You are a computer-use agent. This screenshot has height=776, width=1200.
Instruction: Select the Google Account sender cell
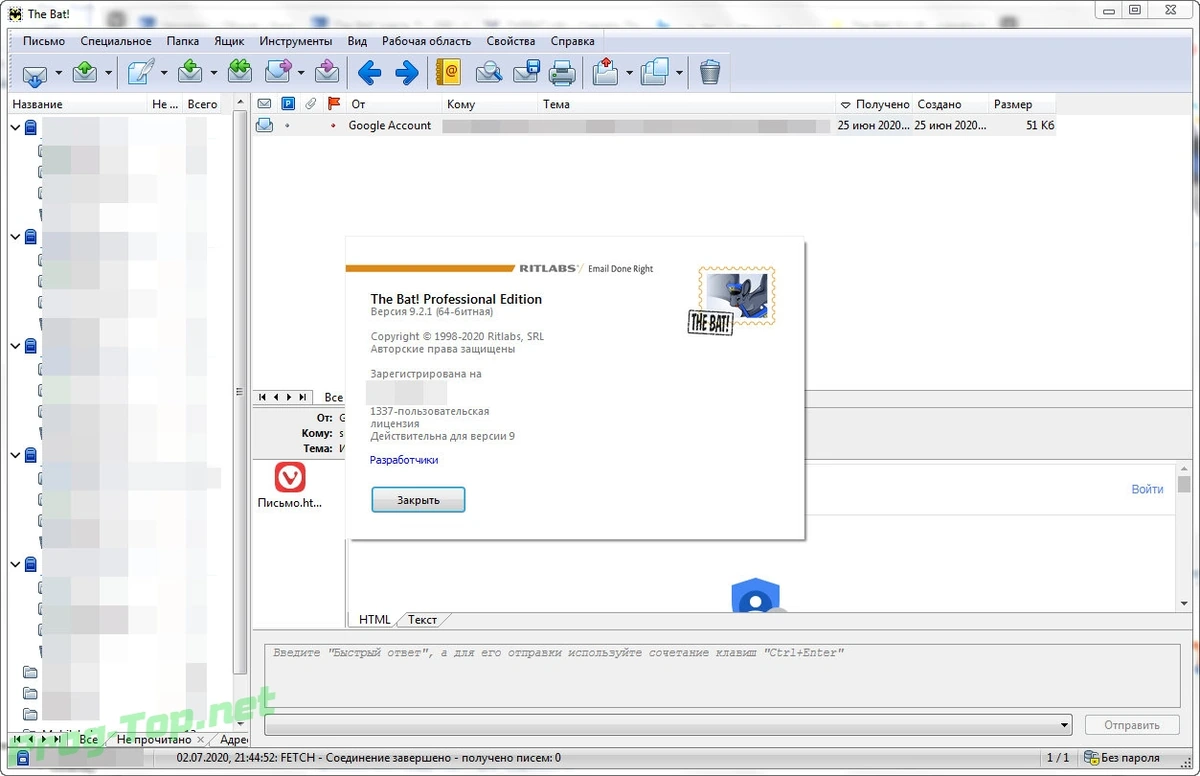click(x=390, y=126)
